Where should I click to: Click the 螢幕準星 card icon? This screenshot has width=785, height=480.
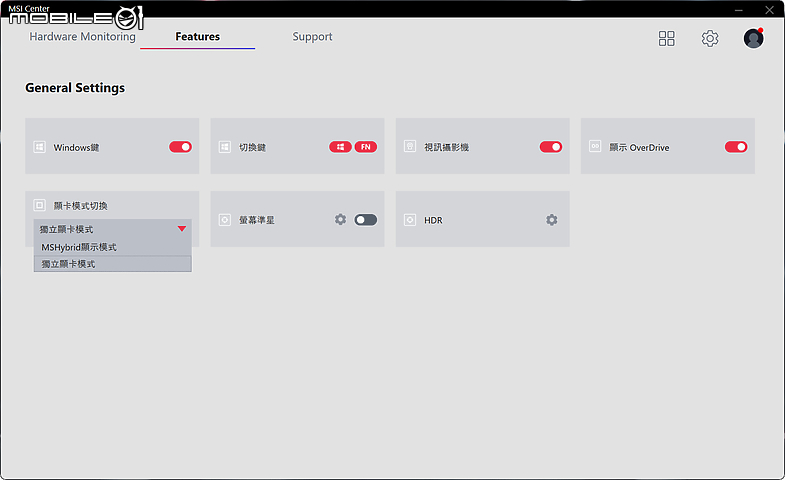225,220
